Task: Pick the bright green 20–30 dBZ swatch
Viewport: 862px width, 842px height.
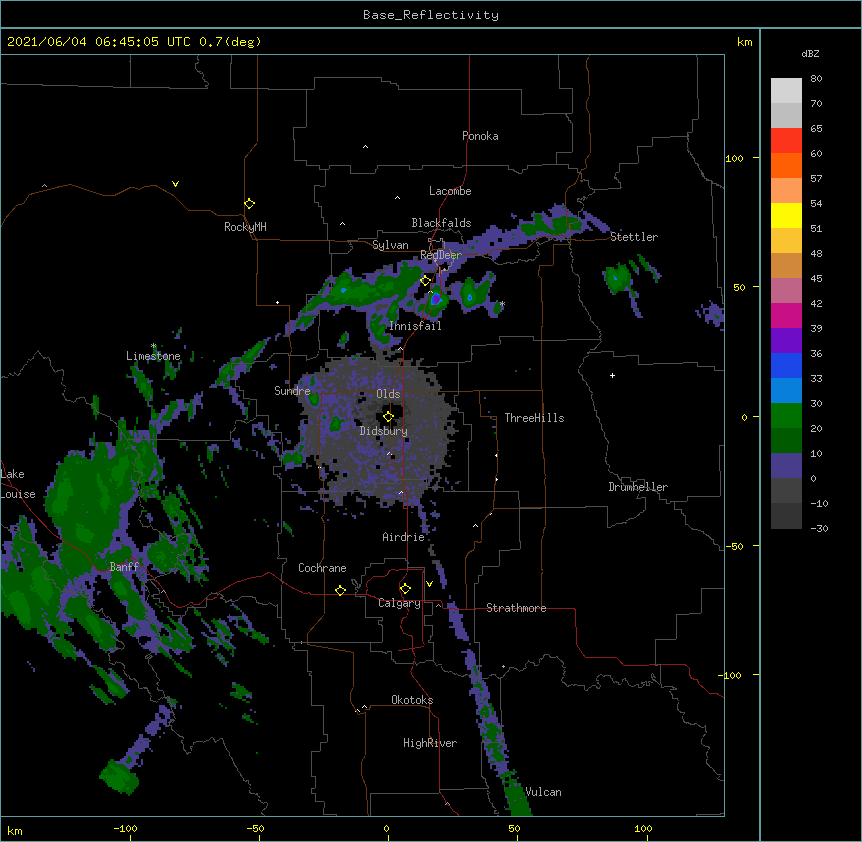Action: pyautogui.click(x=786, y=416)
